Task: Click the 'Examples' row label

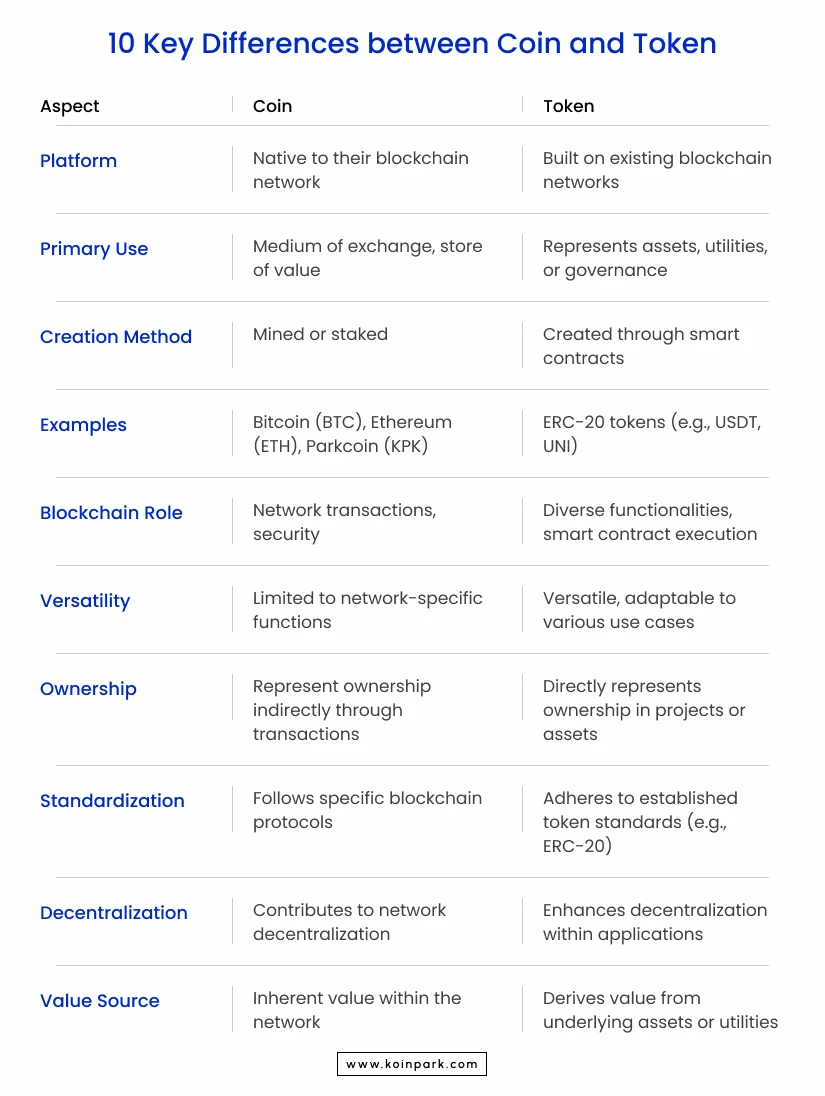Action: [x=83, y=425]
